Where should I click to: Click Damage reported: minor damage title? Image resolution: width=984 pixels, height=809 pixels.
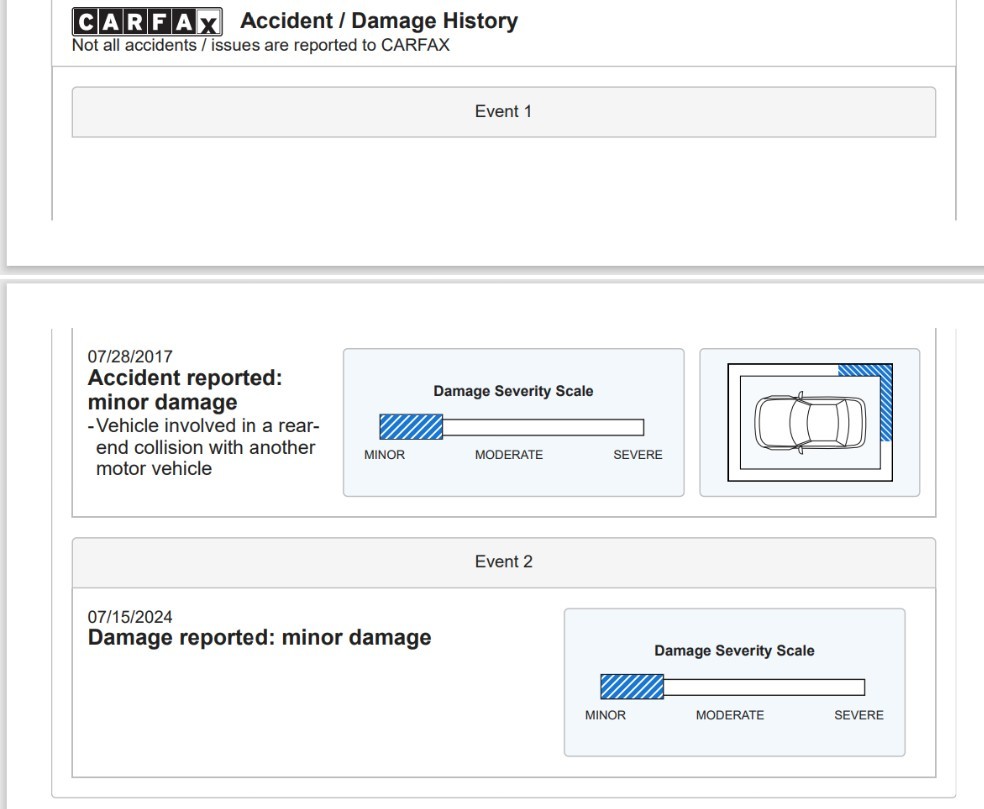[x=260, y=638]
